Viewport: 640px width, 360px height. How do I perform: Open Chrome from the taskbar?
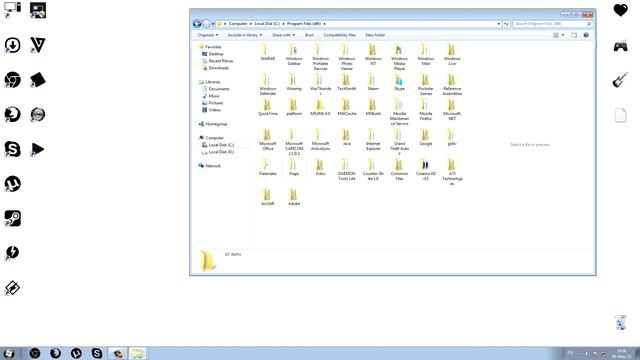tap(35, 353)
